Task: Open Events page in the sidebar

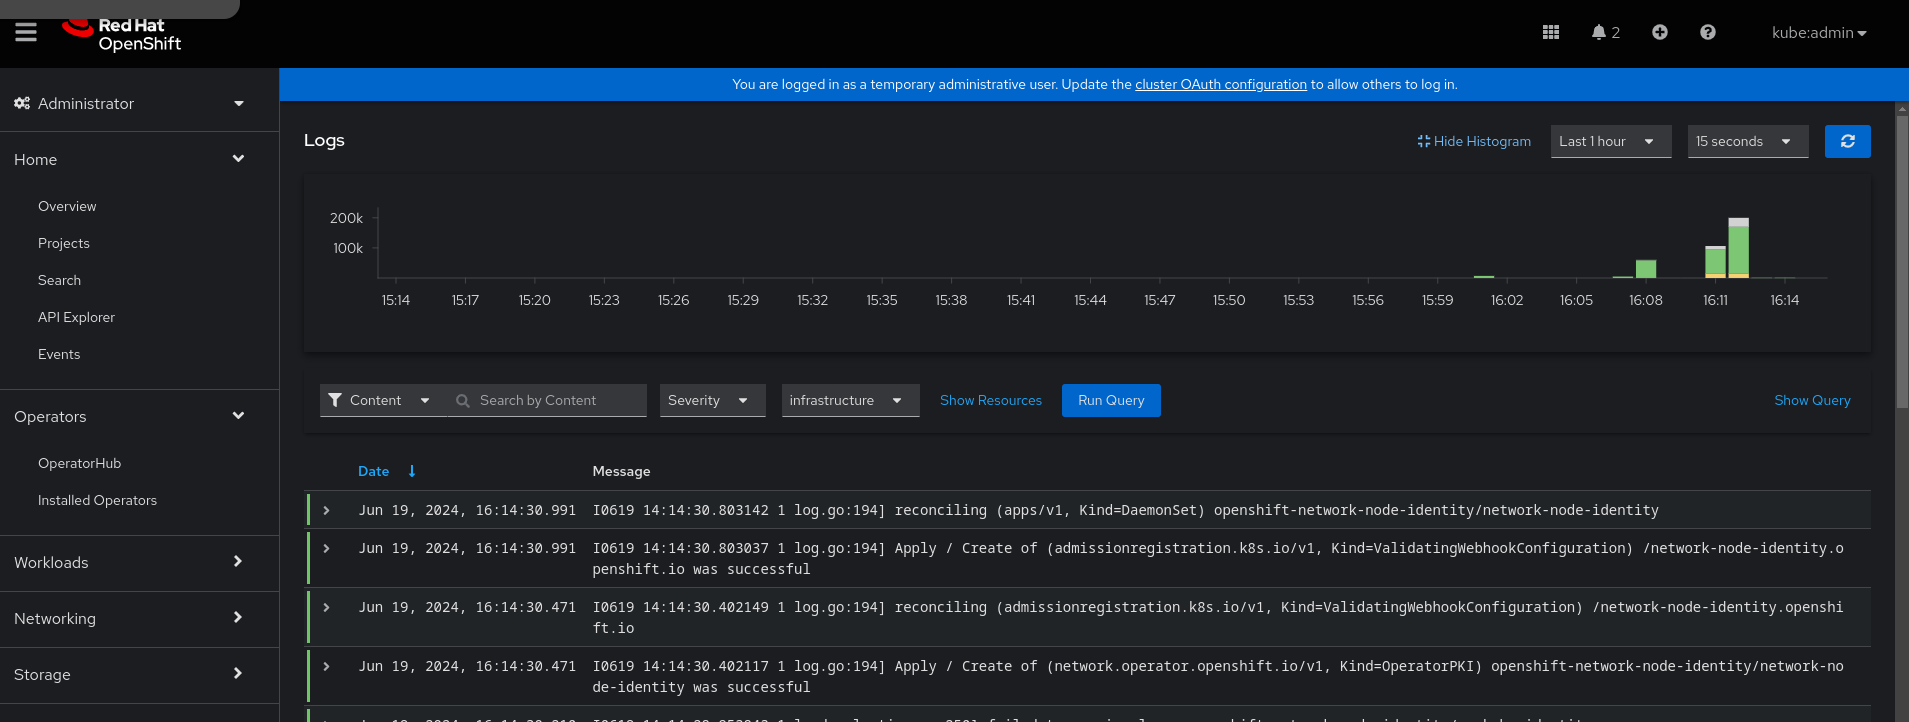Action: pos(59,355)
